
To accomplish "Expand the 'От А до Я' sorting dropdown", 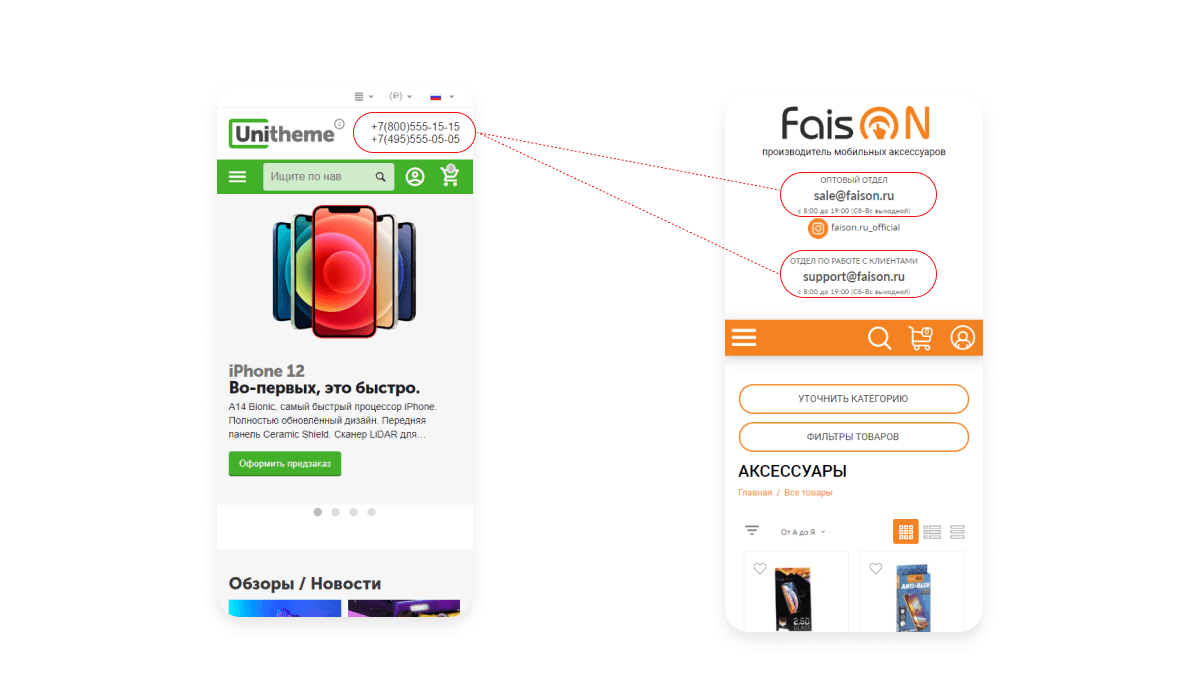I will (x=803, y=532).
